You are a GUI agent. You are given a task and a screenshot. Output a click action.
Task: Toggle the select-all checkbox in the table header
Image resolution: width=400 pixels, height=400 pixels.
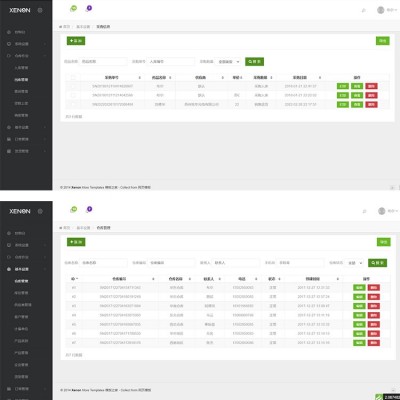point(73,78)
